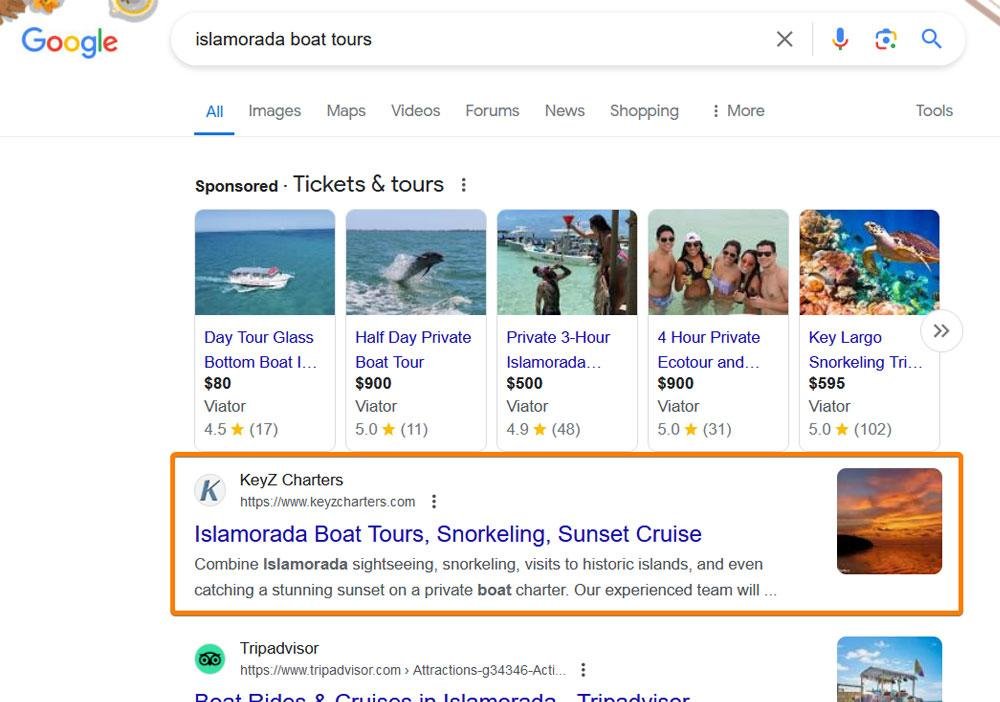The height and width of the screenshot is (702, 1000).
Task: Clear the search query with X icon
Action: point(785,39)
